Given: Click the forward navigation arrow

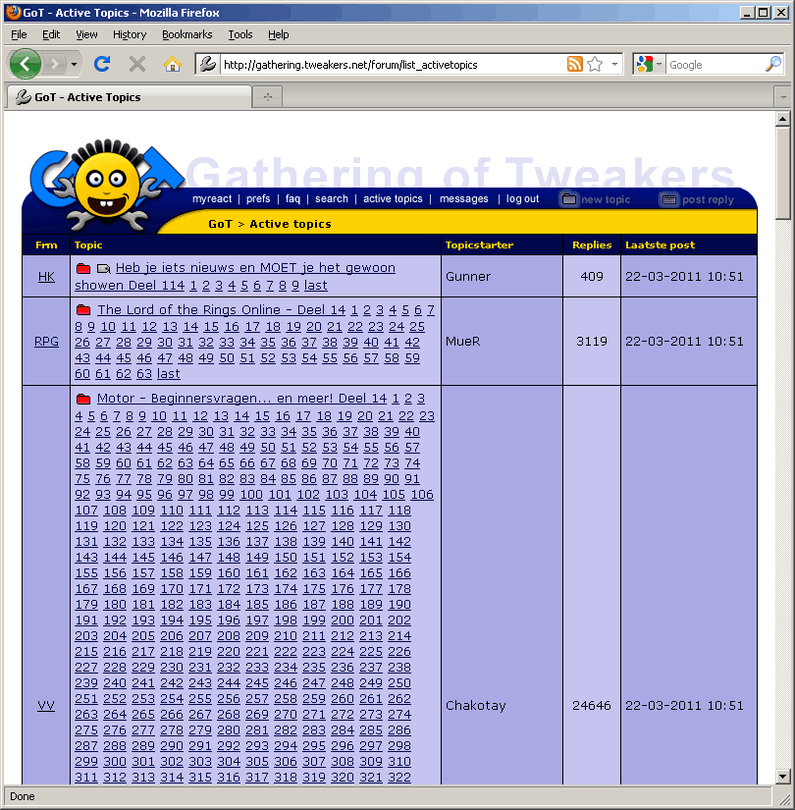Looking at the screenshot, I should [x=54, y=65].
